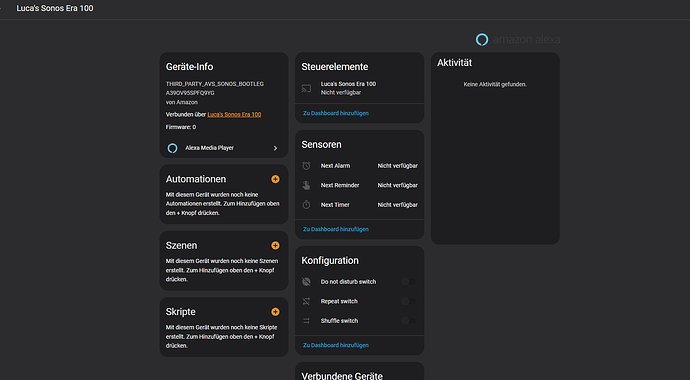Toggle the Shuffle switch
This screenshot has height=380, width=690.
tap(408, 321)
